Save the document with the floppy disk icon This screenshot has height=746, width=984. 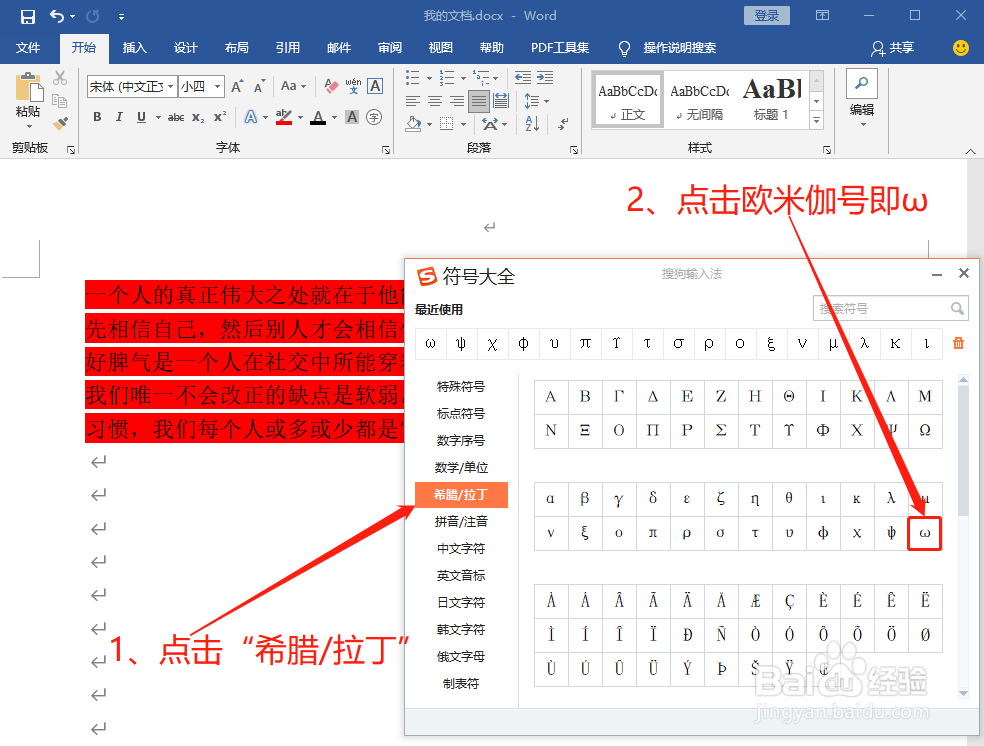pyautogui.click(x=28, y=16)
